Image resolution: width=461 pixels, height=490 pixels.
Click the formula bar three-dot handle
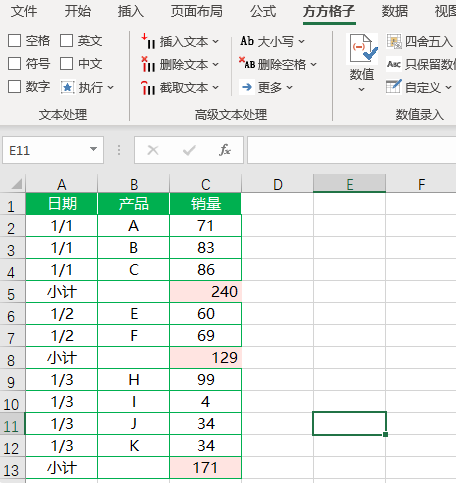point(119,150)
